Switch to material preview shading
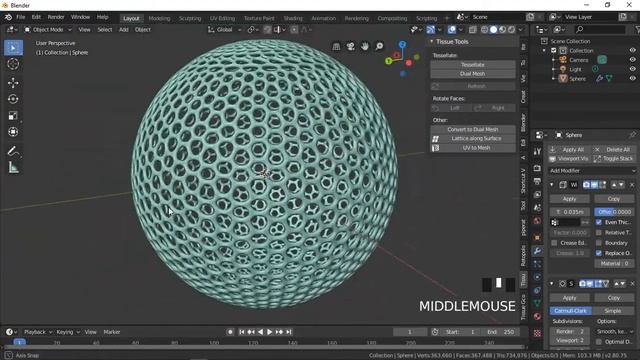Viewport: 640px width, 360px height. pyautogui.click(x=502, y=30)
